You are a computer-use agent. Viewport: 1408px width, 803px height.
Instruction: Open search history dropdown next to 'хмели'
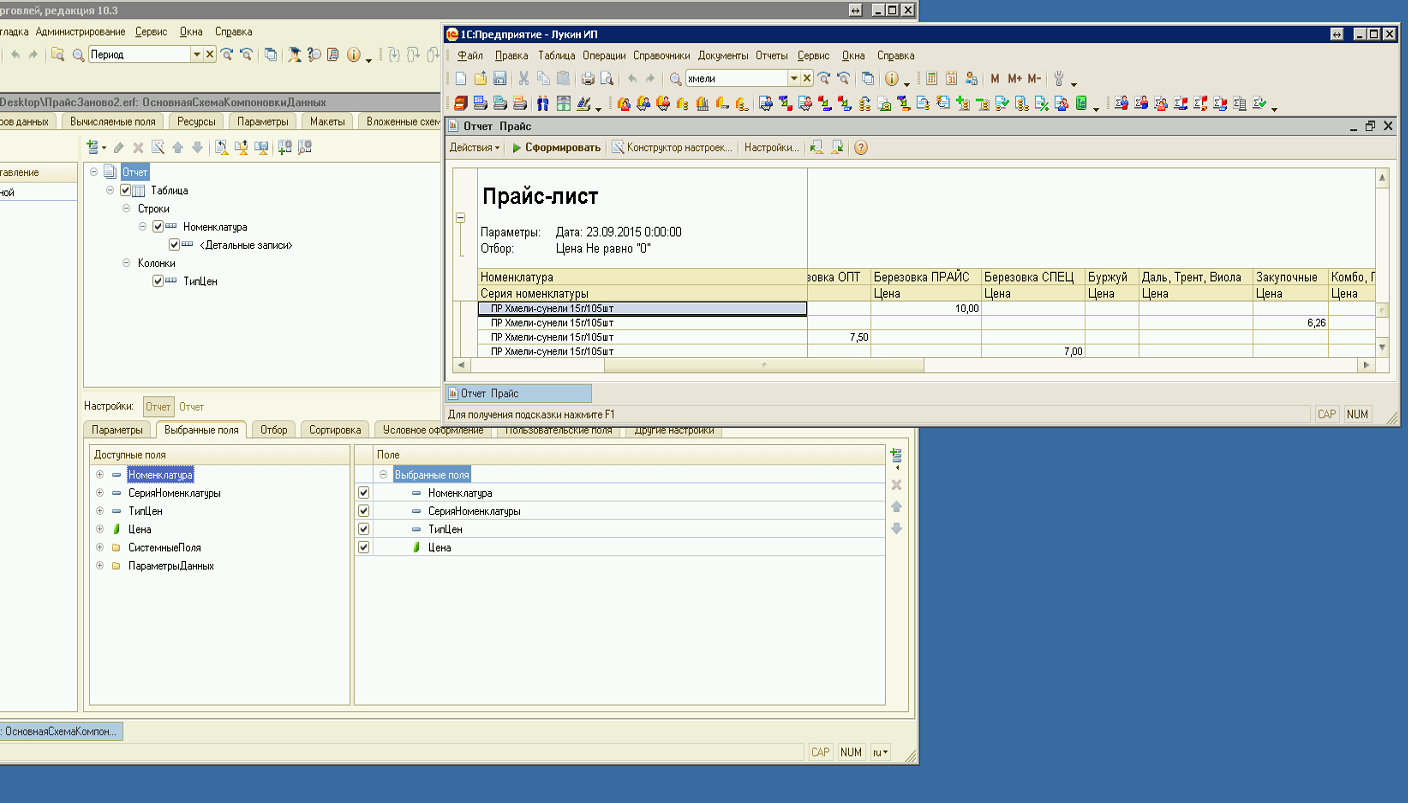pos(794,79)
